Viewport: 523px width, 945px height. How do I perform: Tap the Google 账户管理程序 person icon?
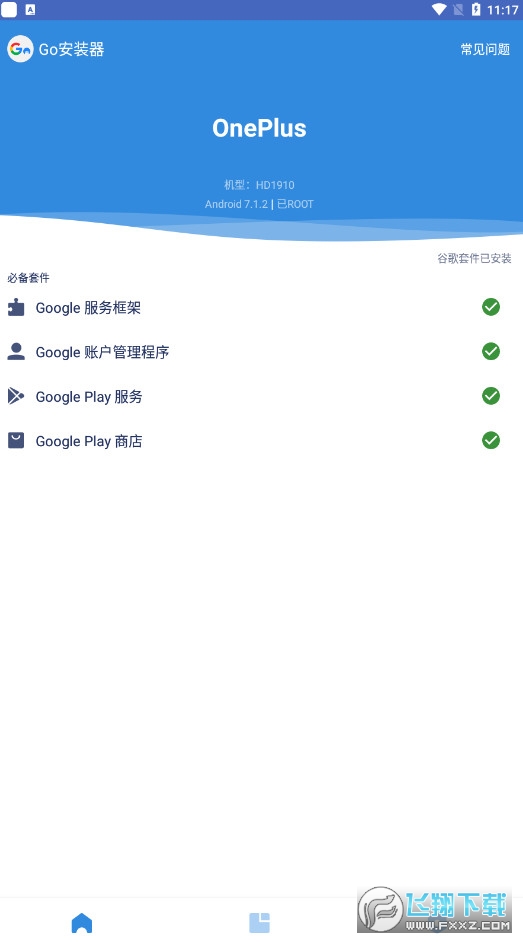coord(16,351)
